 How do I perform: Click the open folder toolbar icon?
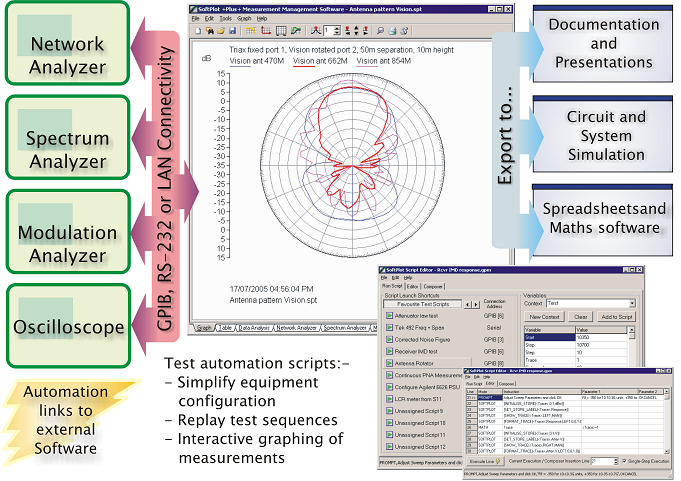(x=221, y=31)
